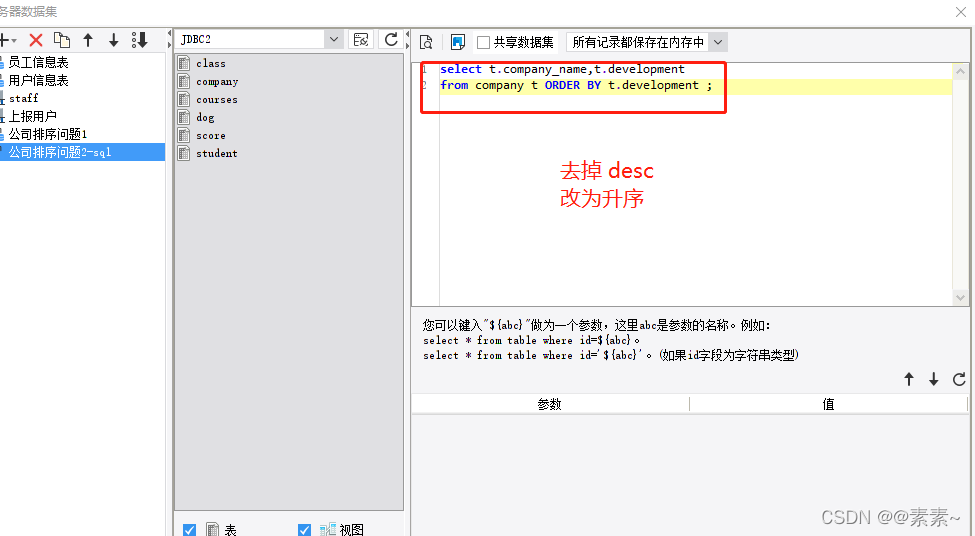Image resolution: width=975 pixels, height=536 pixels.
Task: Click the preview query icon
Action: click(x=426, y=42)
